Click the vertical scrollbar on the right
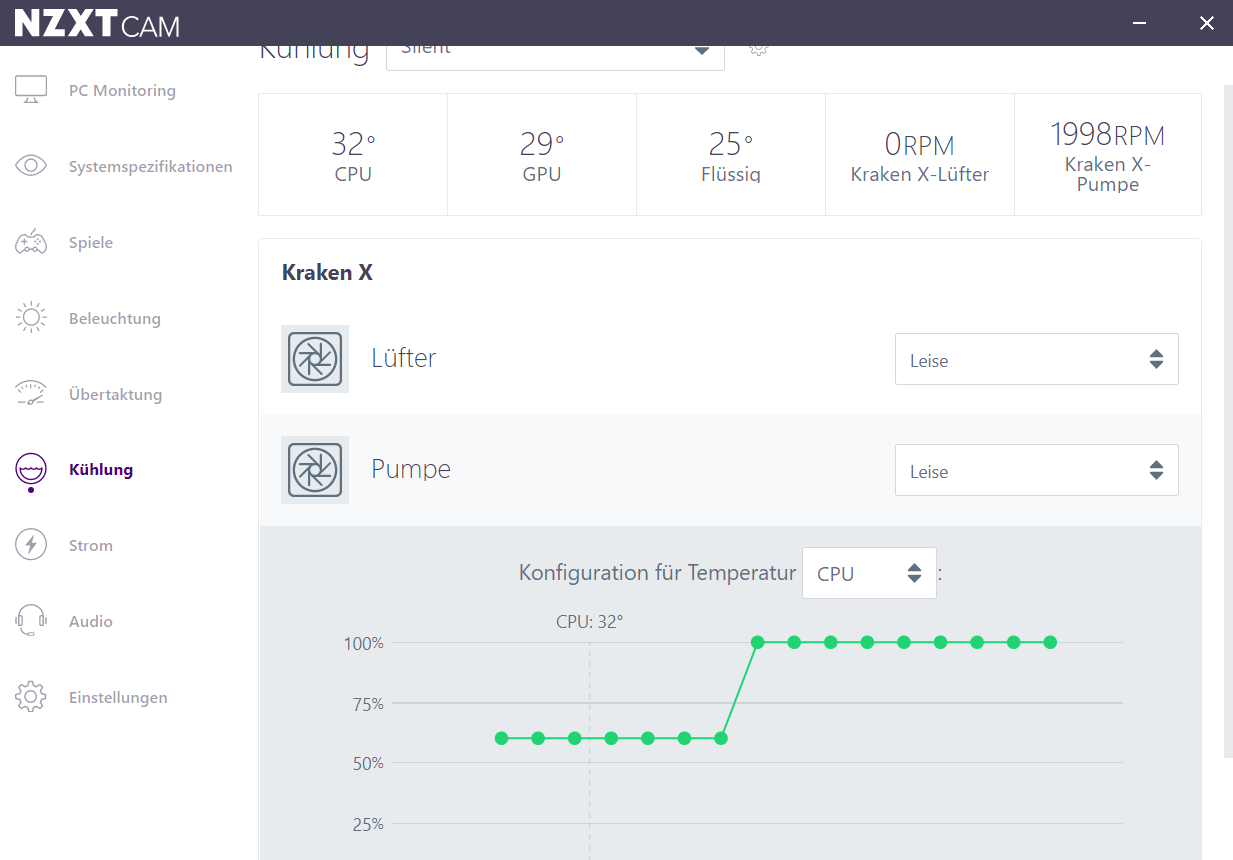Image resolution: width=1233 pixels, height=860 pixels. (x=1228, y=420)
